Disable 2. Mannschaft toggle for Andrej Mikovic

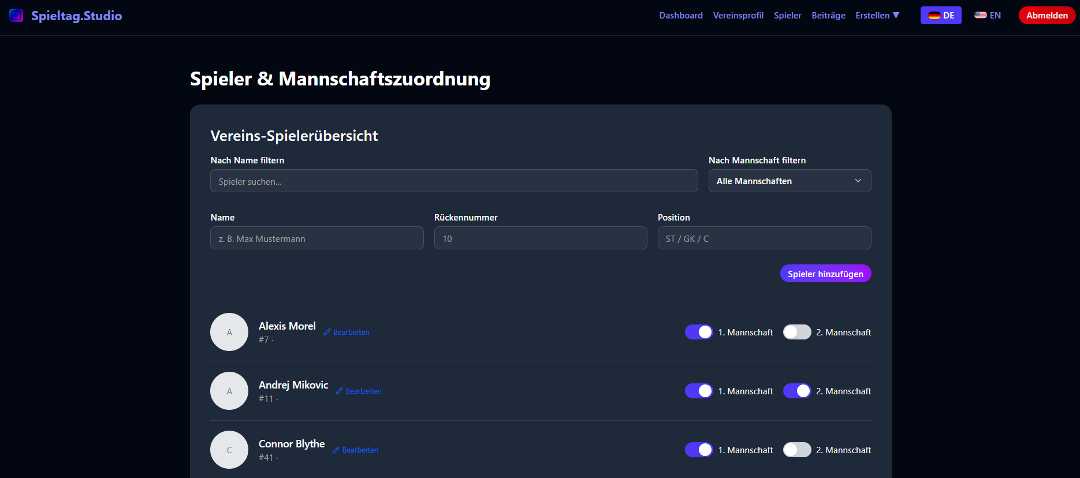(796, 391)
